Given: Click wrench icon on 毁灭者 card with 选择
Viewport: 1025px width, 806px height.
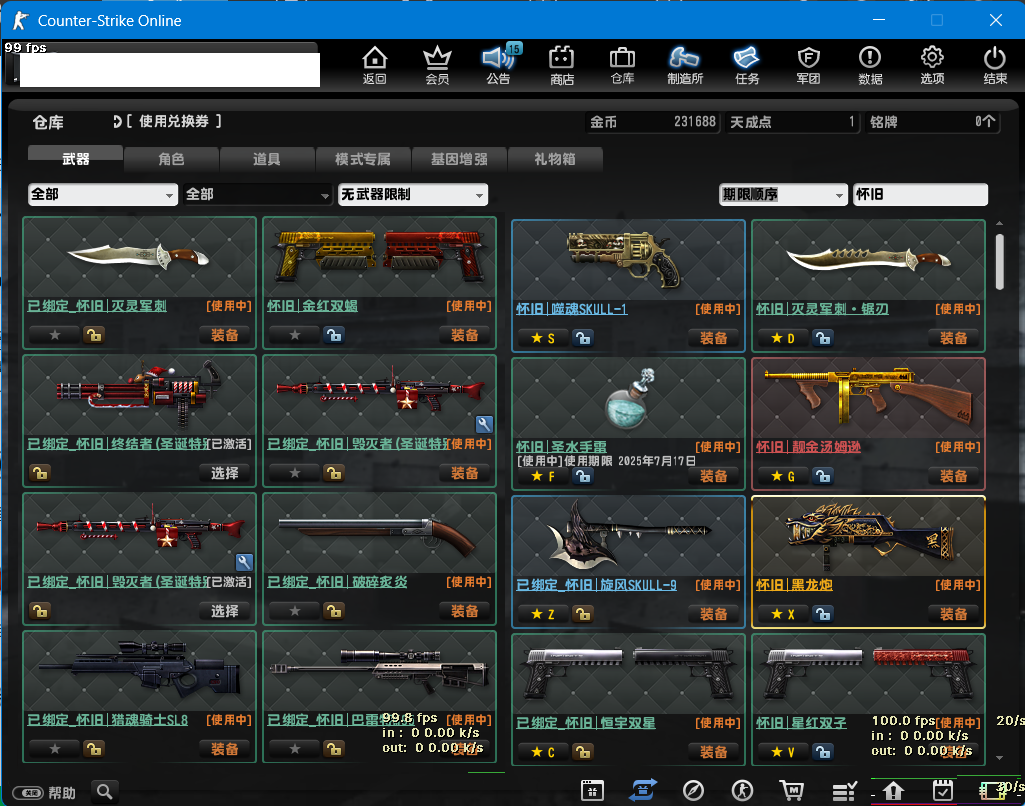Looking at the screenshot, I should coord(244,562).
